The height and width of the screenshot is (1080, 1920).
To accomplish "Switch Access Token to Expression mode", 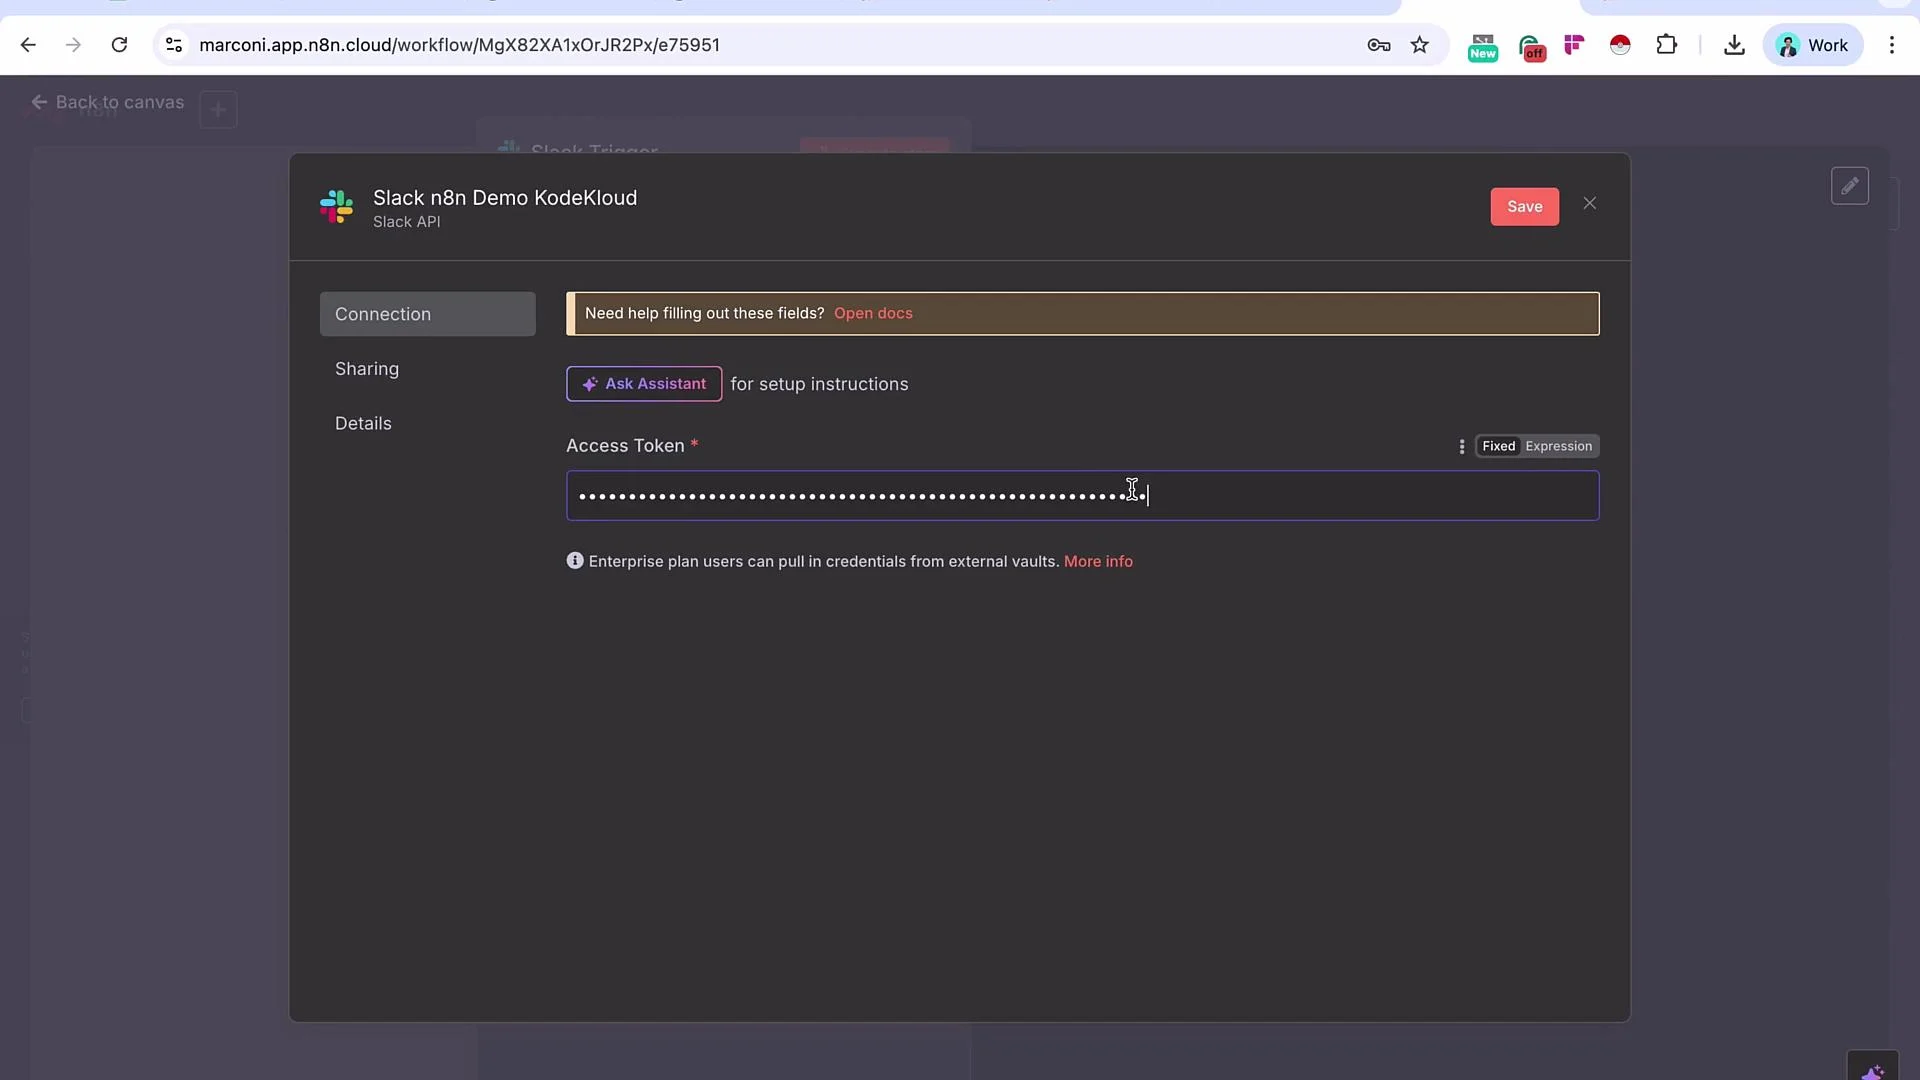I will (x=1559, y=446).
